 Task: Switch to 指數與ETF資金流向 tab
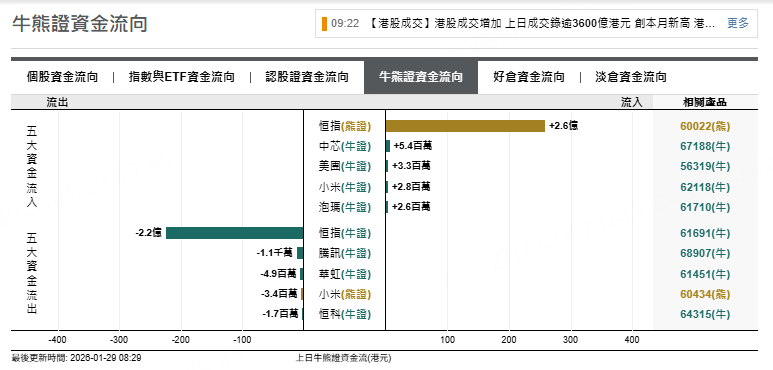pyautogui.click(x=181, y=77)
